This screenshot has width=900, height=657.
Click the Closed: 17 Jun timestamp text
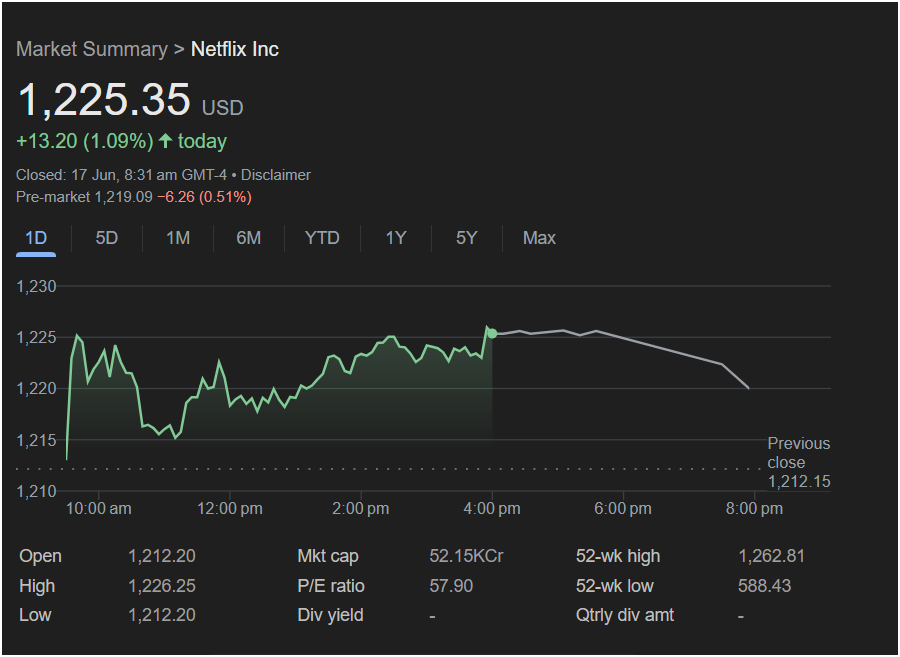122,175
